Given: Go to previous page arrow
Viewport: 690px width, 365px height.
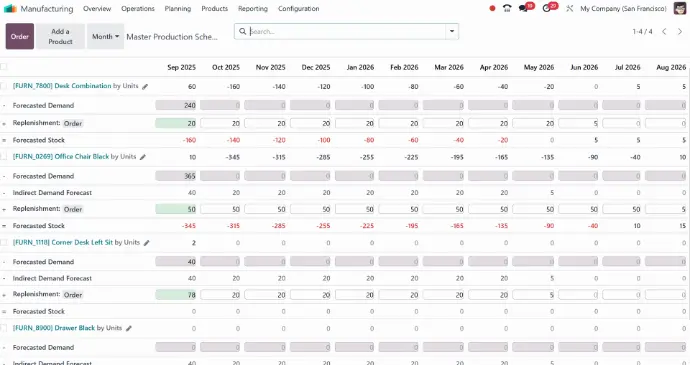Looking at the screenshot, I should [664, 31].
